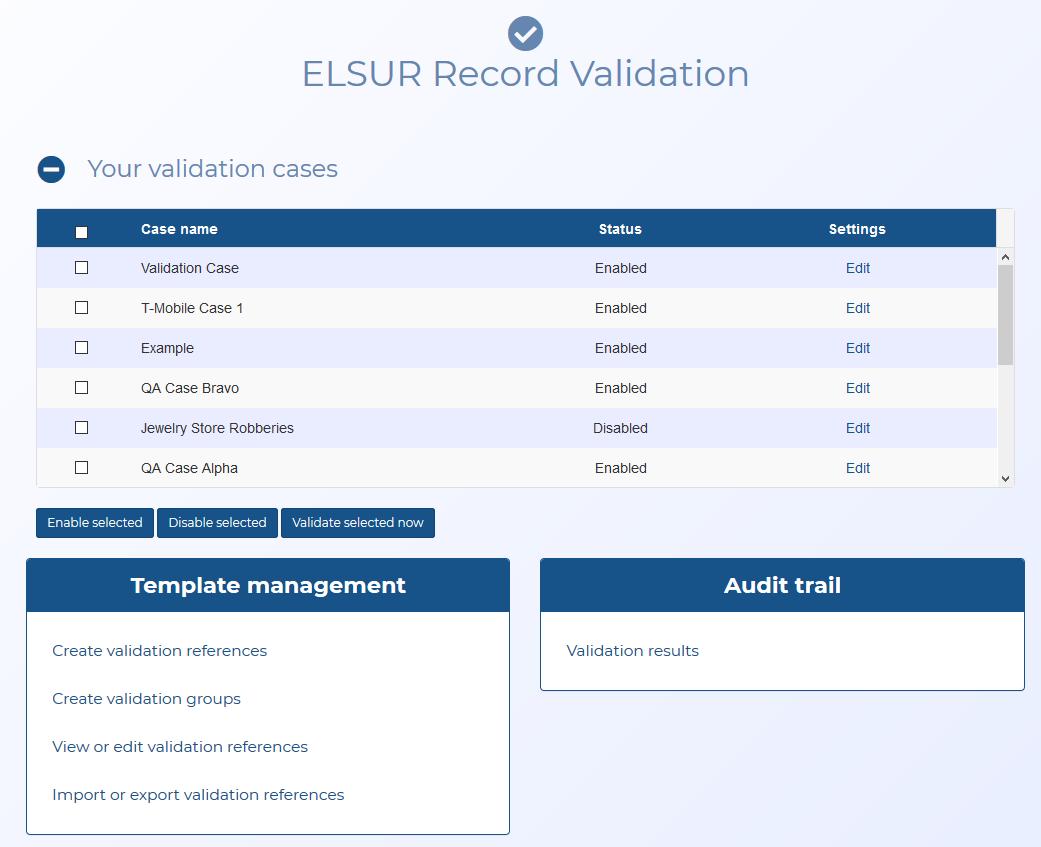Select the T-Mobile Case 1 checkbox
Image resolution: width=1041 pixels, height=847 pixels.
tap(82, 308)
